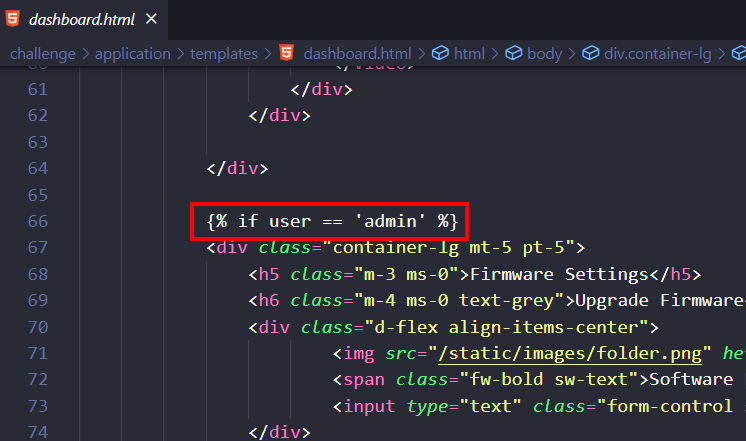
Task: Click the container-lg mt-5 pt-5 class value
Action: tap(453, 247)
